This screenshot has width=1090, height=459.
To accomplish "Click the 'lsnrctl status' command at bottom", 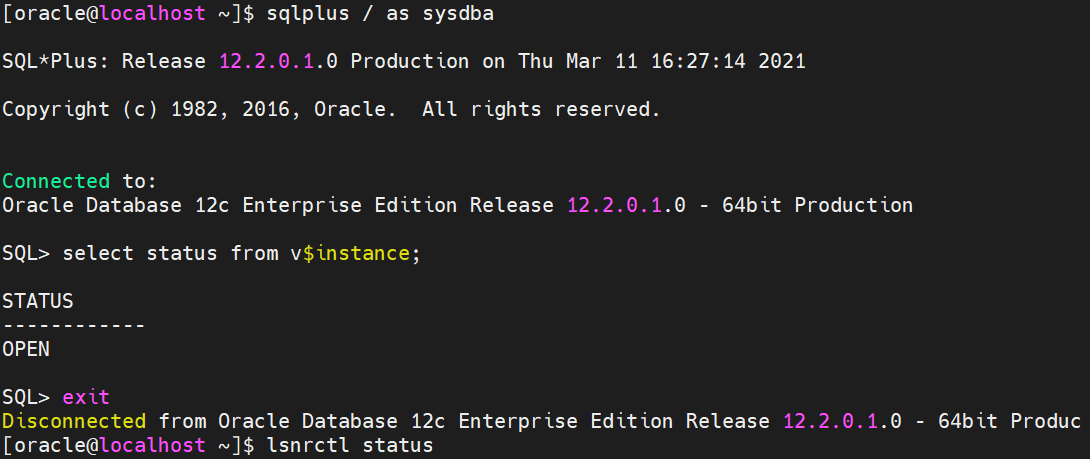I will pyautogui.click(x=350, y=444).
